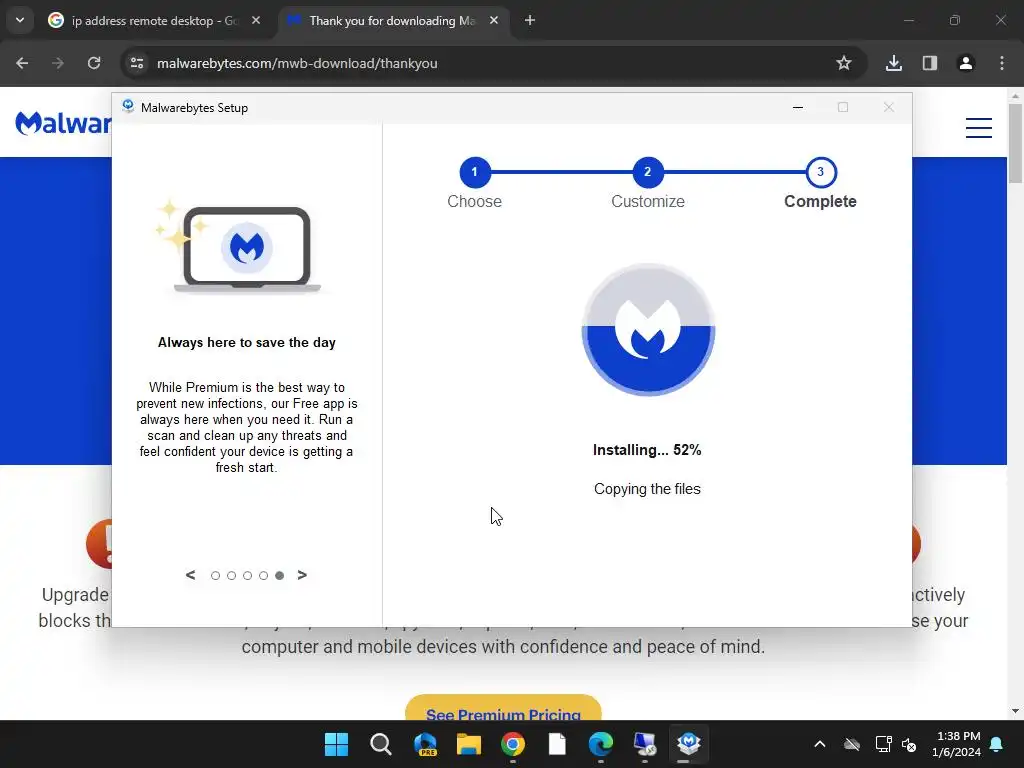The image size is (1024, 768).
Task: Select fifth carousel dot
Action: (280, 575)
